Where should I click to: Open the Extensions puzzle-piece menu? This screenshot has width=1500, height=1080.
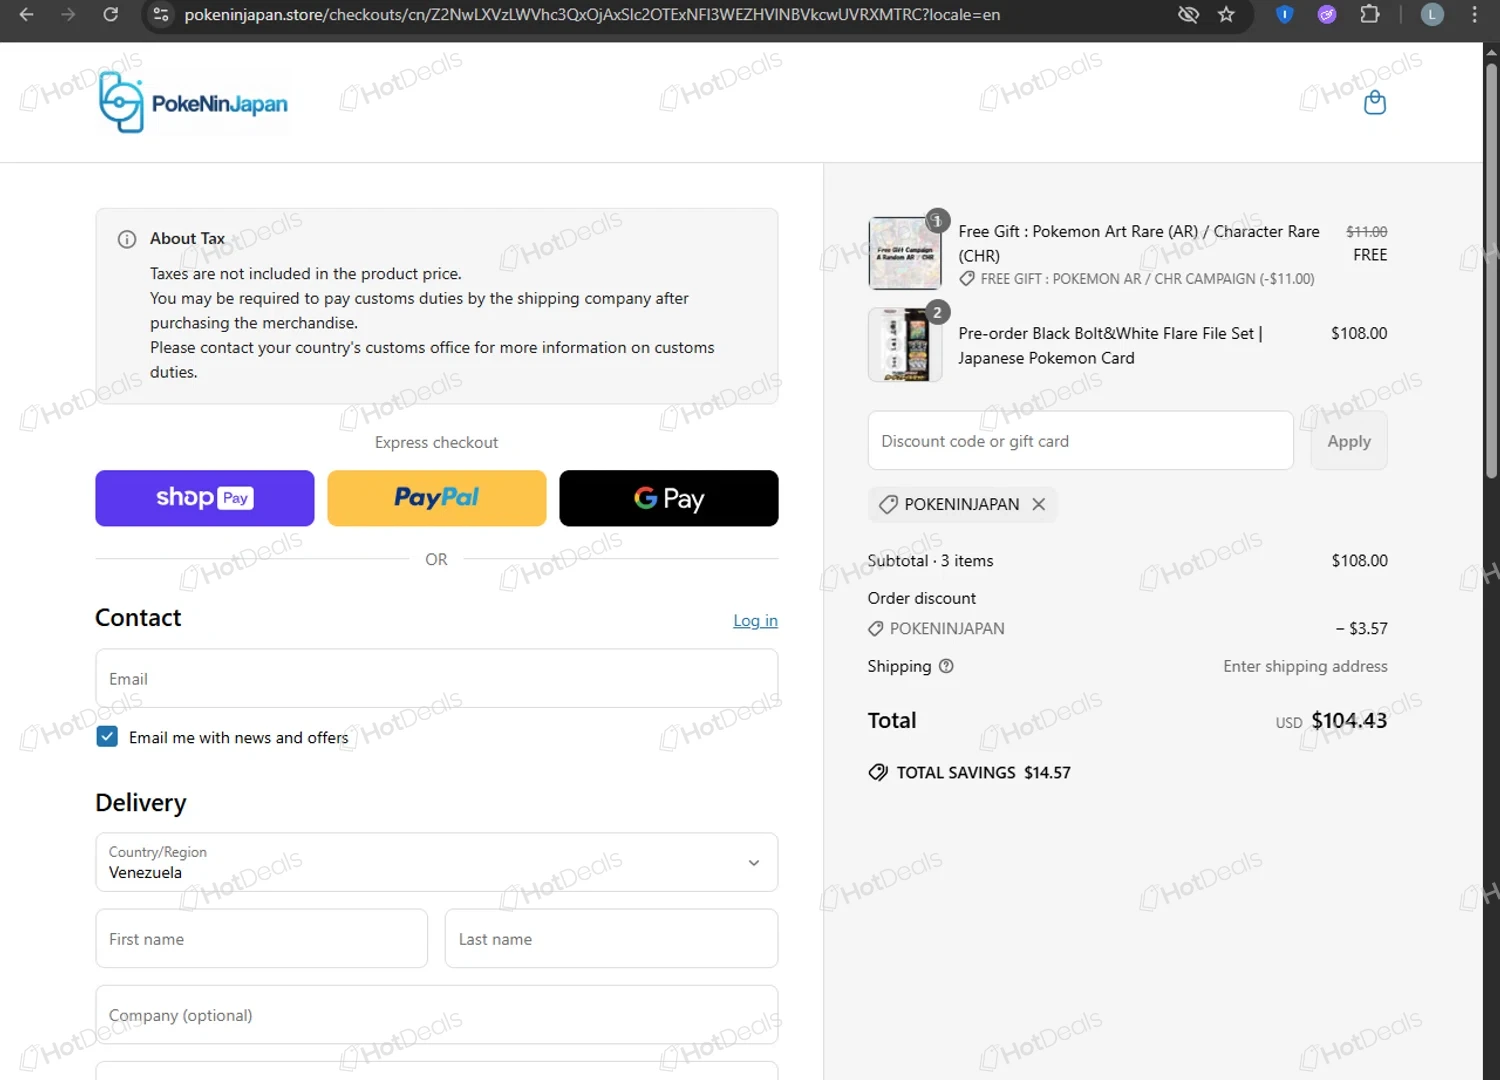pyautogui.click(x=1370, y=15)
